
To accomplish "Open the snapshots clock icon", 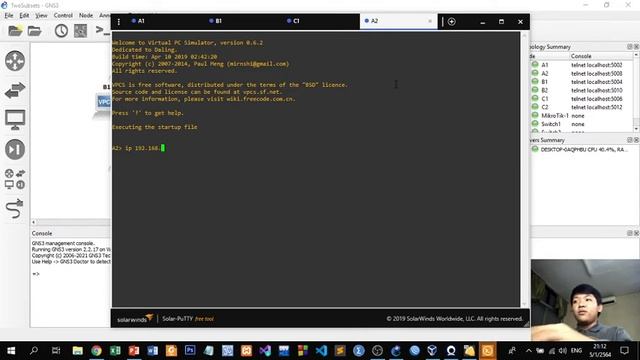I will (x=61, y=31).
